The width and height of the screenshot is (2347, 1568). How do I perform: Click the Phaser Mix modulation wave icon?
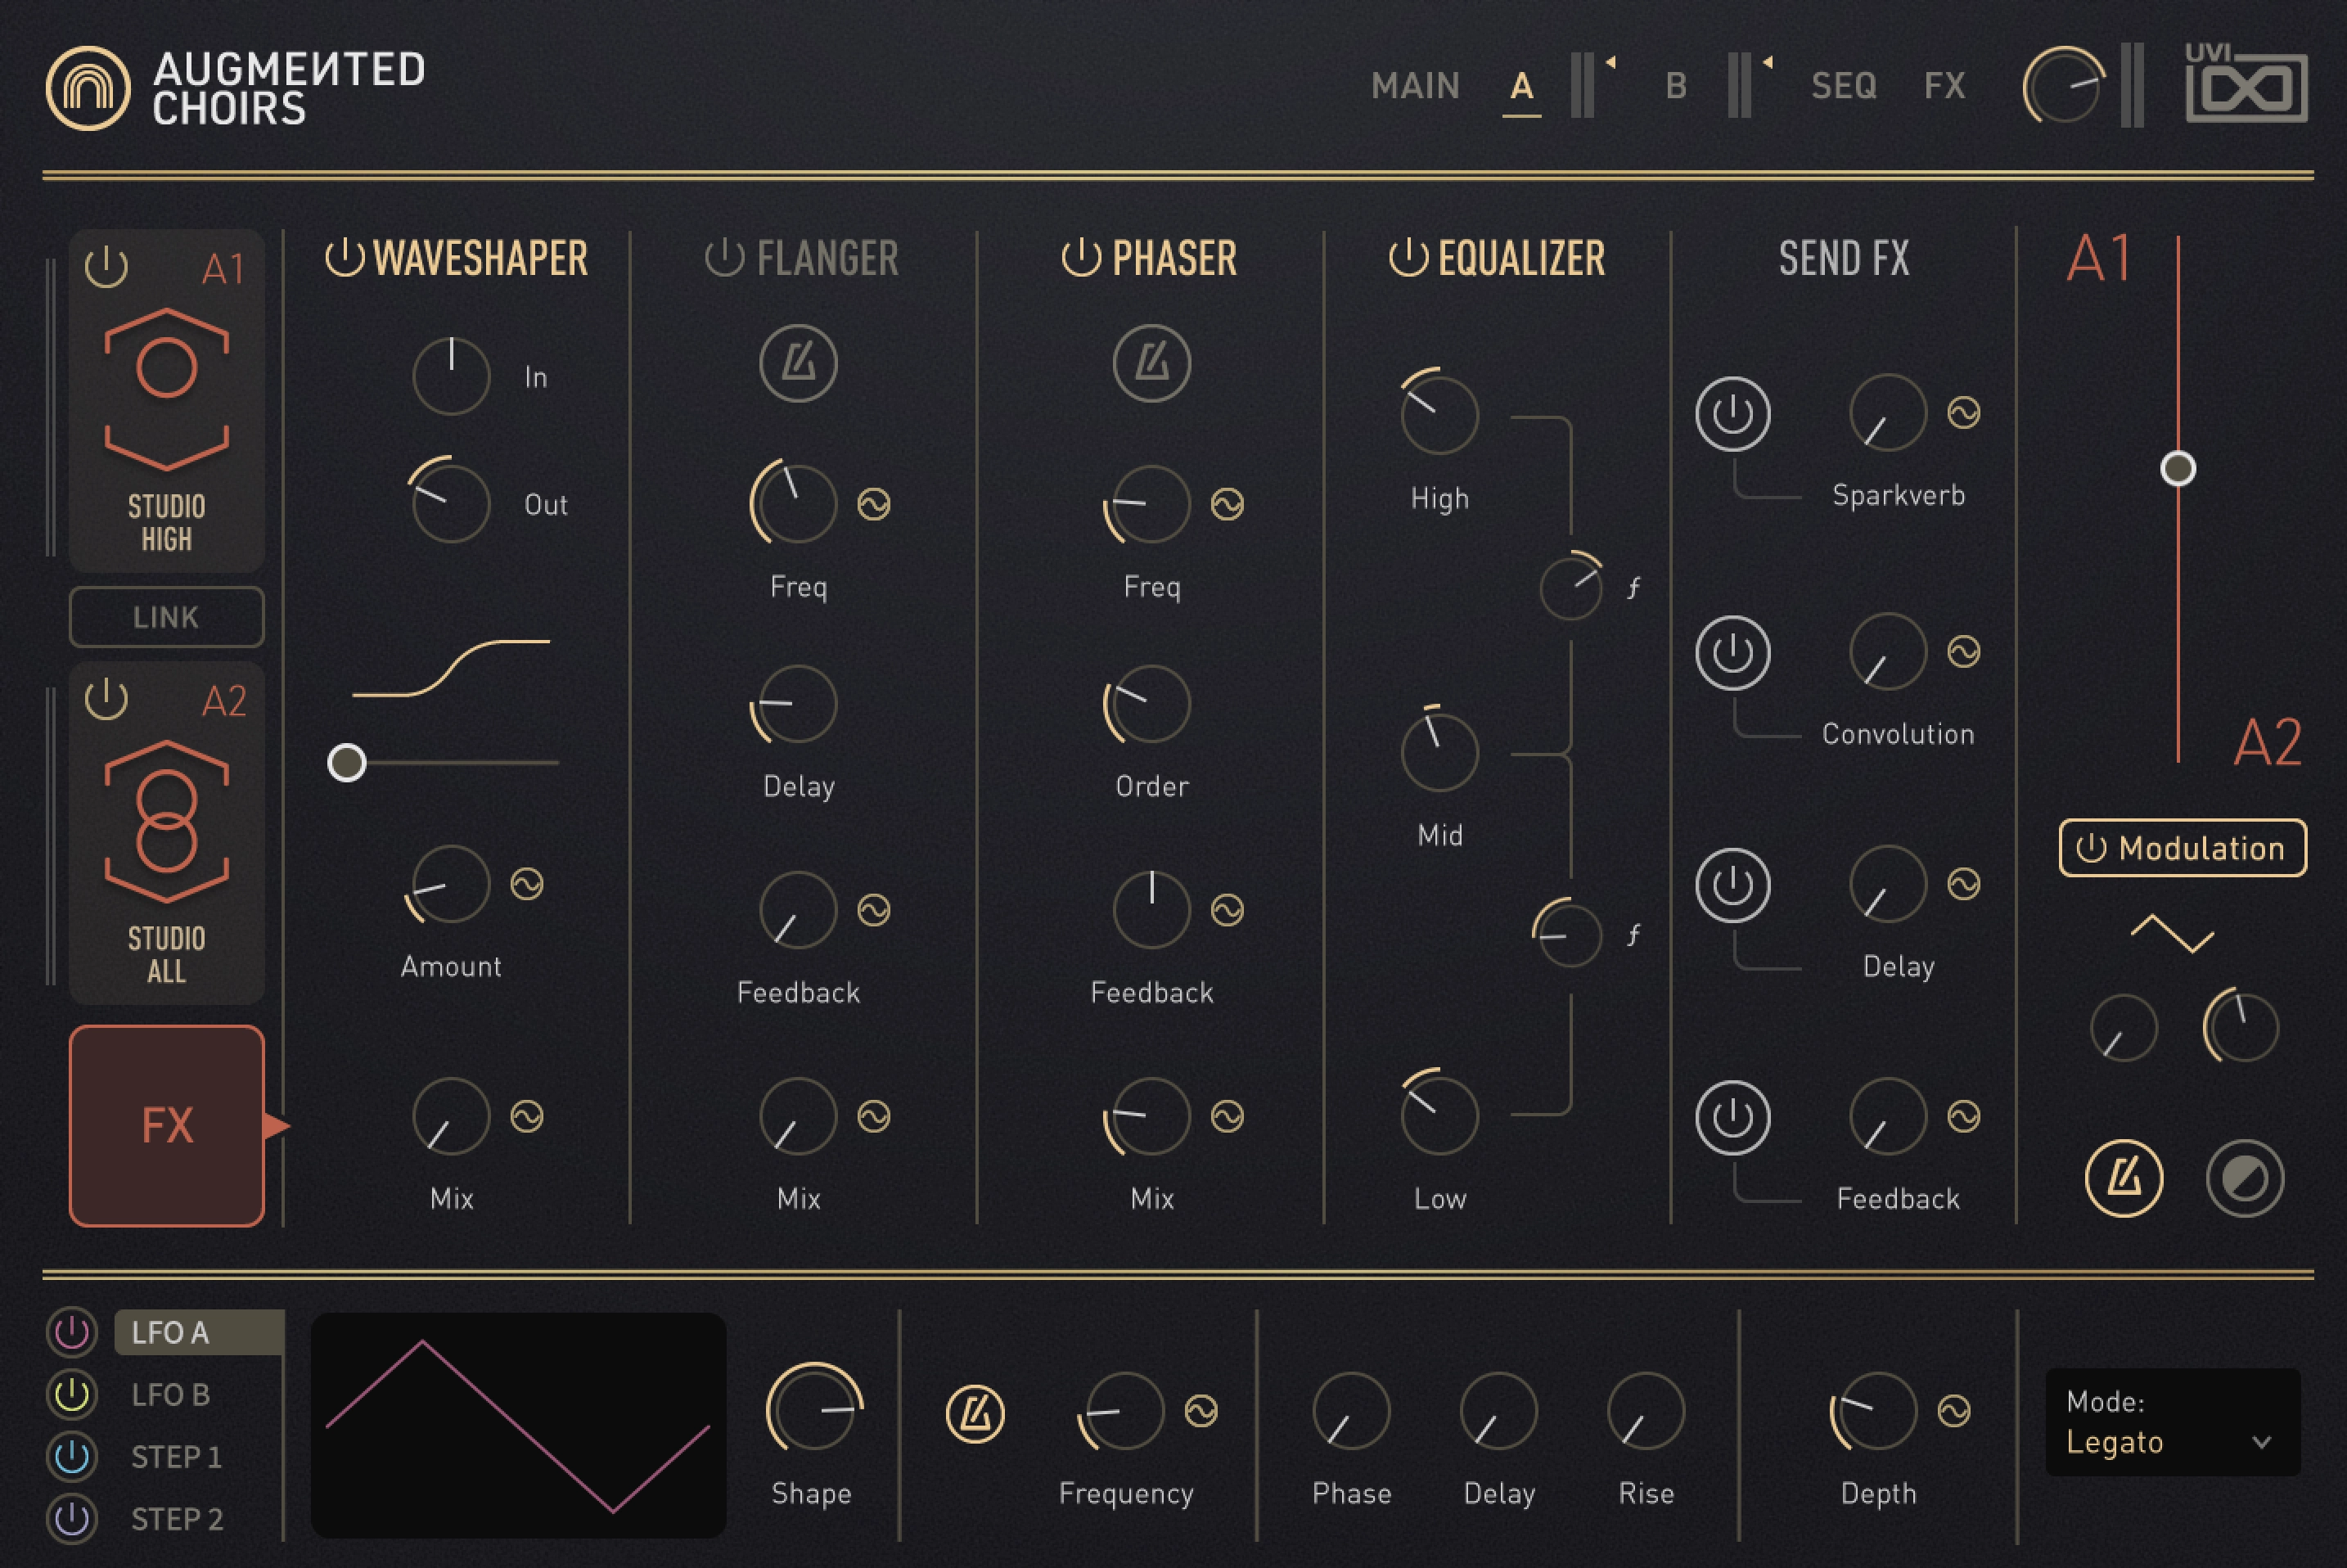click(1228, 1116)
